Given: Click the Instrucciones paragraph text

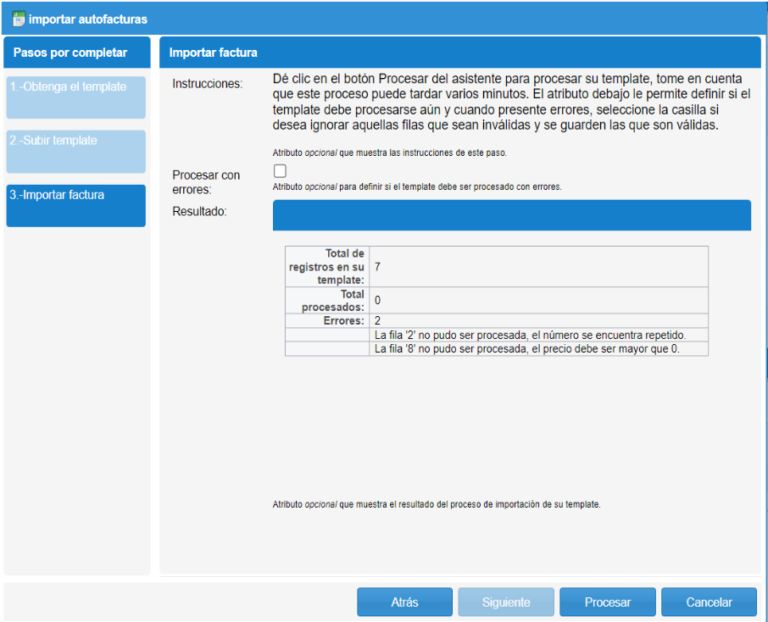Looking at the screenshot, I should pos(510,102).
